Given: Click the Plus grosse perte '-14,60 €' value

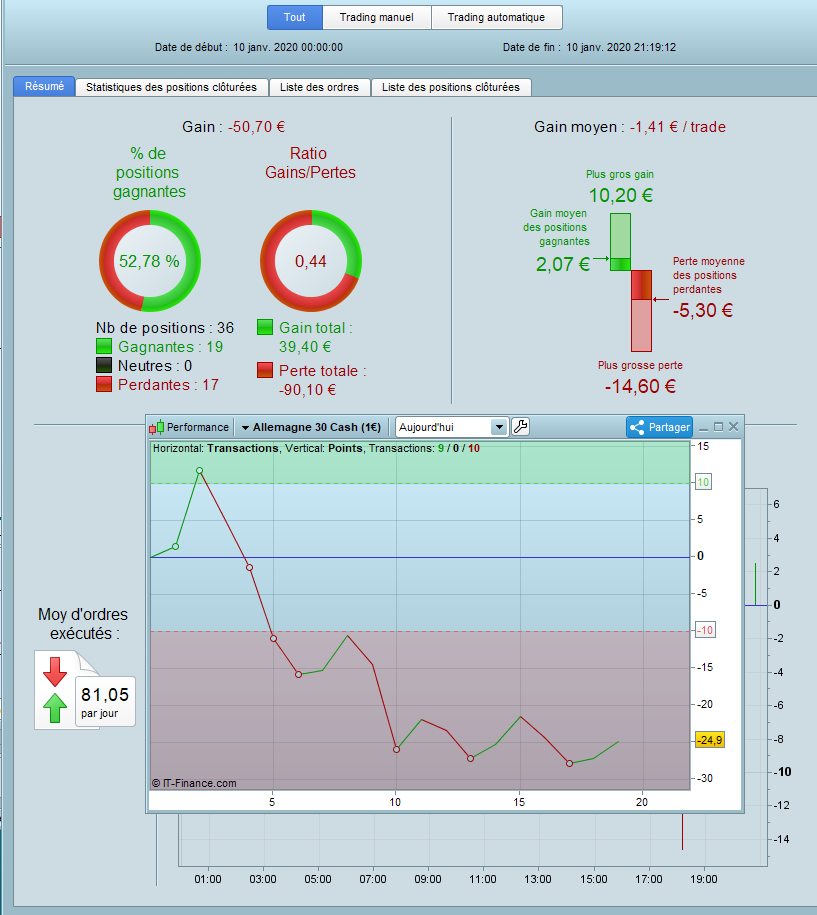Looking at the screenshot, I should tap(640, 386).
